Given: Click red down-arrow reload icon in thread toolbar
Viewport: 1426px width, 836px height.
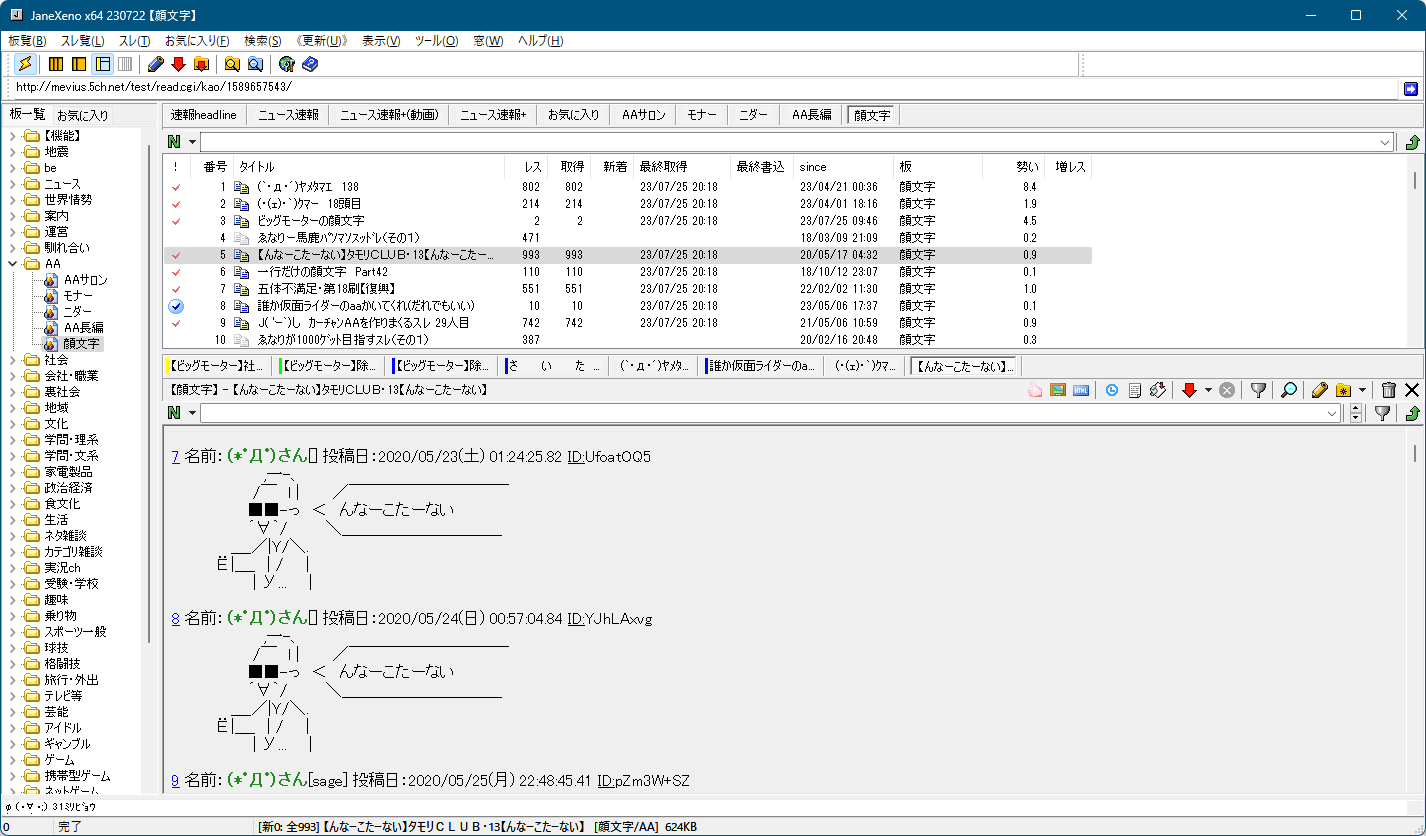Looking at the screenshot, I should tap(1189, 390).
